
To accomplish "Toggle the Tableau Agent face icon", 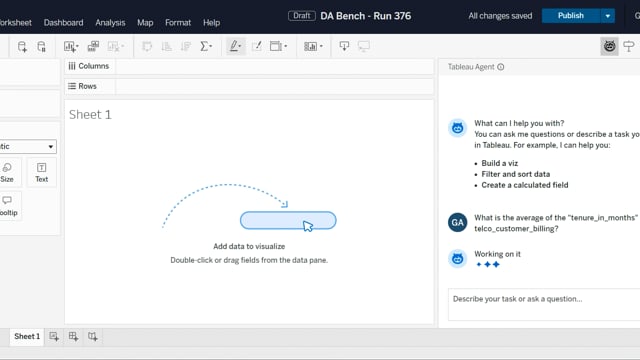I will (609, 46).
